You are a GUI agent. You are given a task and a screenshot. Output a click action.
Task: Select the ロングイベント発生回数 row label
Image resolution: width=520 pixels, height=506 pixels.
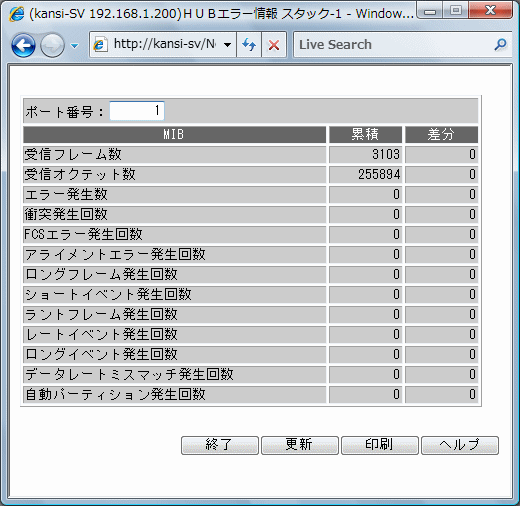tap(101, 354)
